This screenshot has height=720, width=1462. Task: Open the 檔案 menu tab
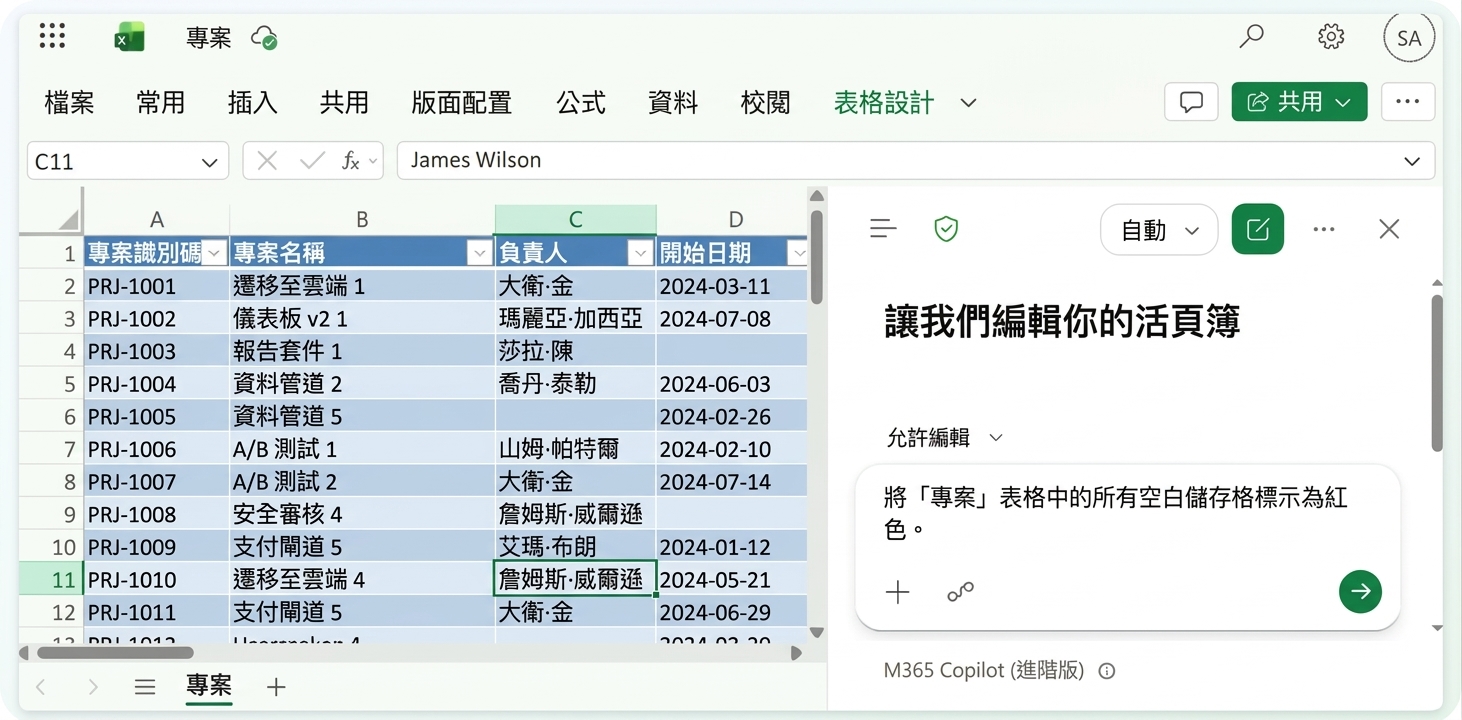click(x=69, y=102)
